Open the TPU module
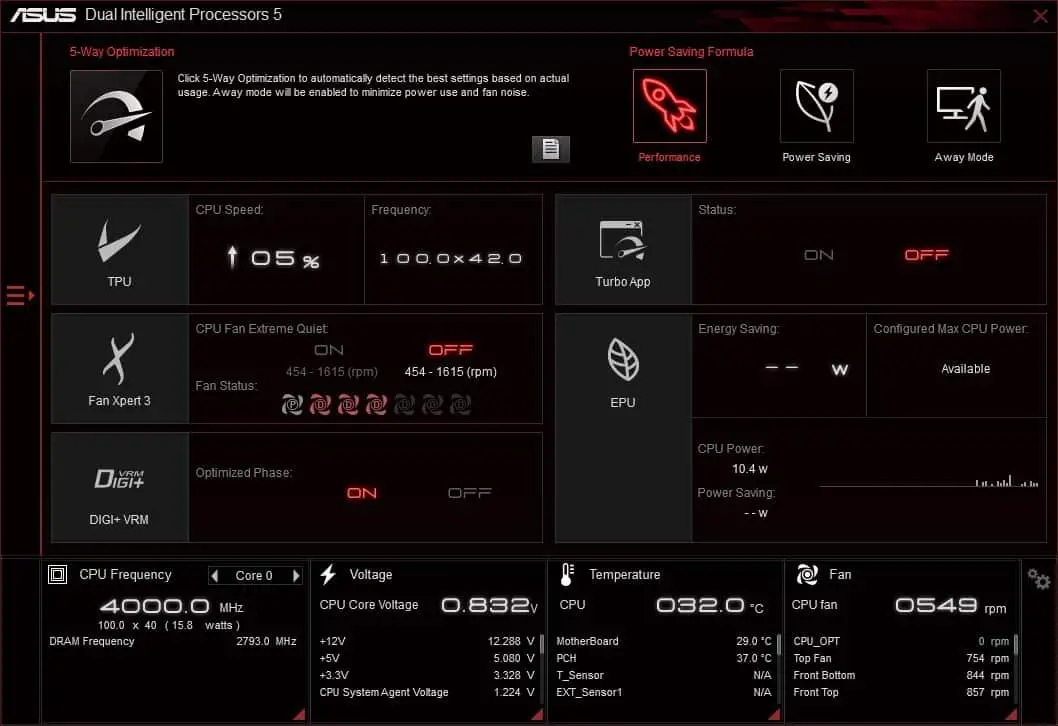This screenshot has height=726, width=1058. 119,250
